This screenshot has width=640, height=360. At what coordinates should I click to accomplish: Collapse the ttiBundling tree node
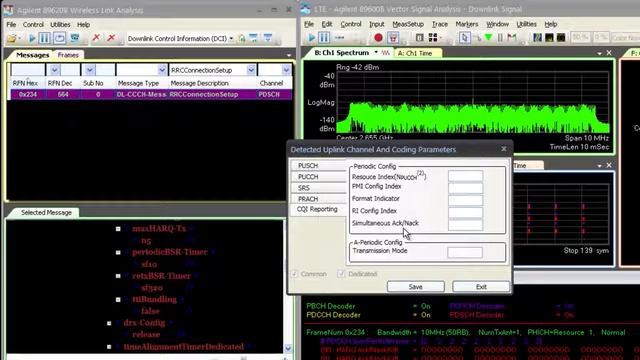click(x=118, y=300)
